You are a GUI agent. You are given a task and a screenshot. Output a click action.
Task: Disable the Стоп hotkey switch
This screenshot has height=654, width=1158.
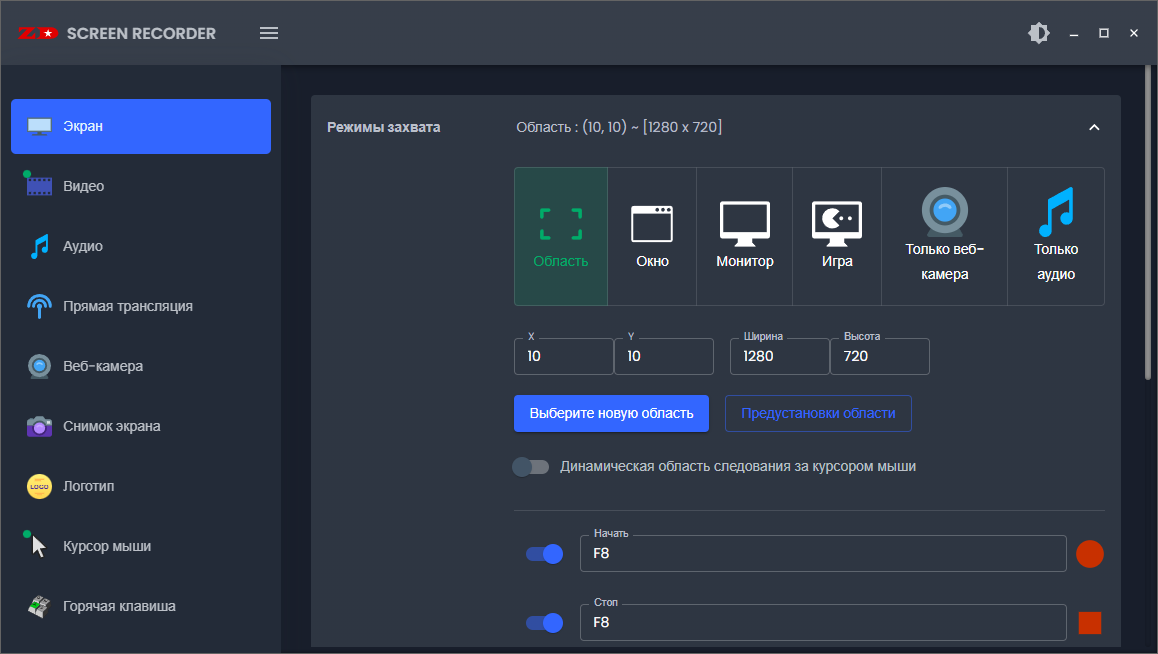point(545,623)
